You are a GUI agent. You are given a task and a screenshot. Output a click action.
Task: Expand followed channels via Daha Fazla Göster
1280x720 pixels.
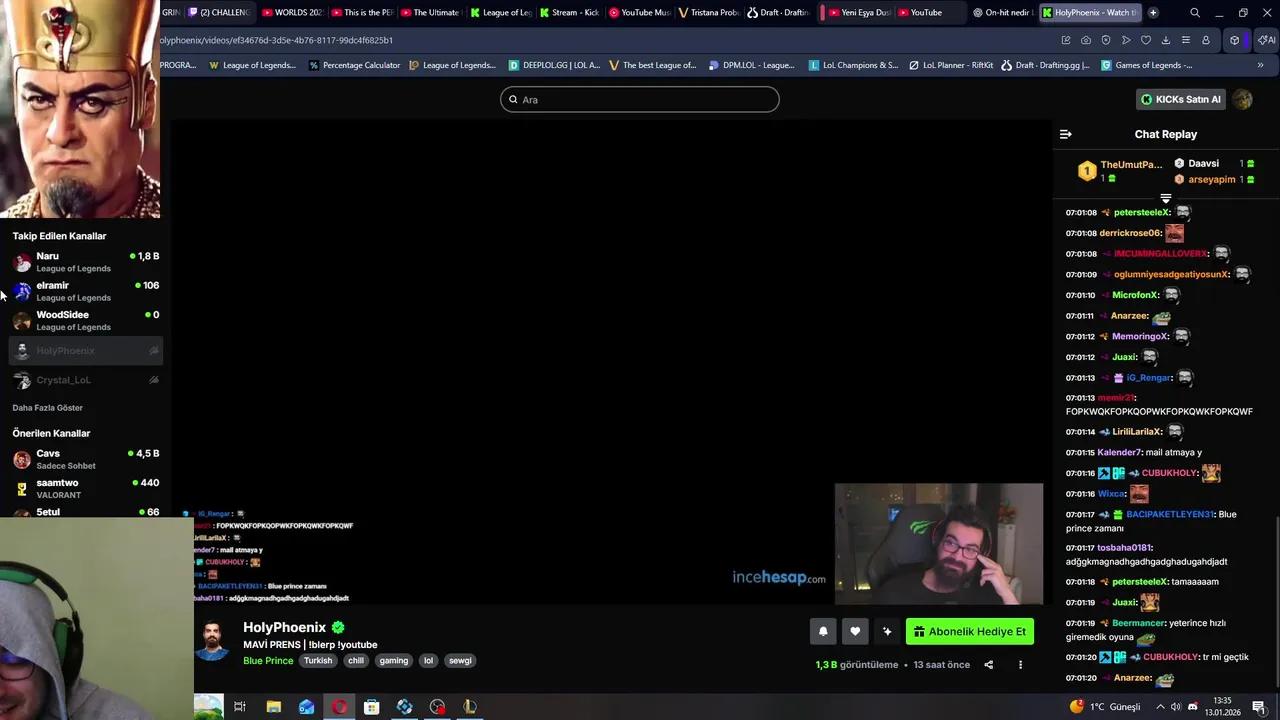47,407
